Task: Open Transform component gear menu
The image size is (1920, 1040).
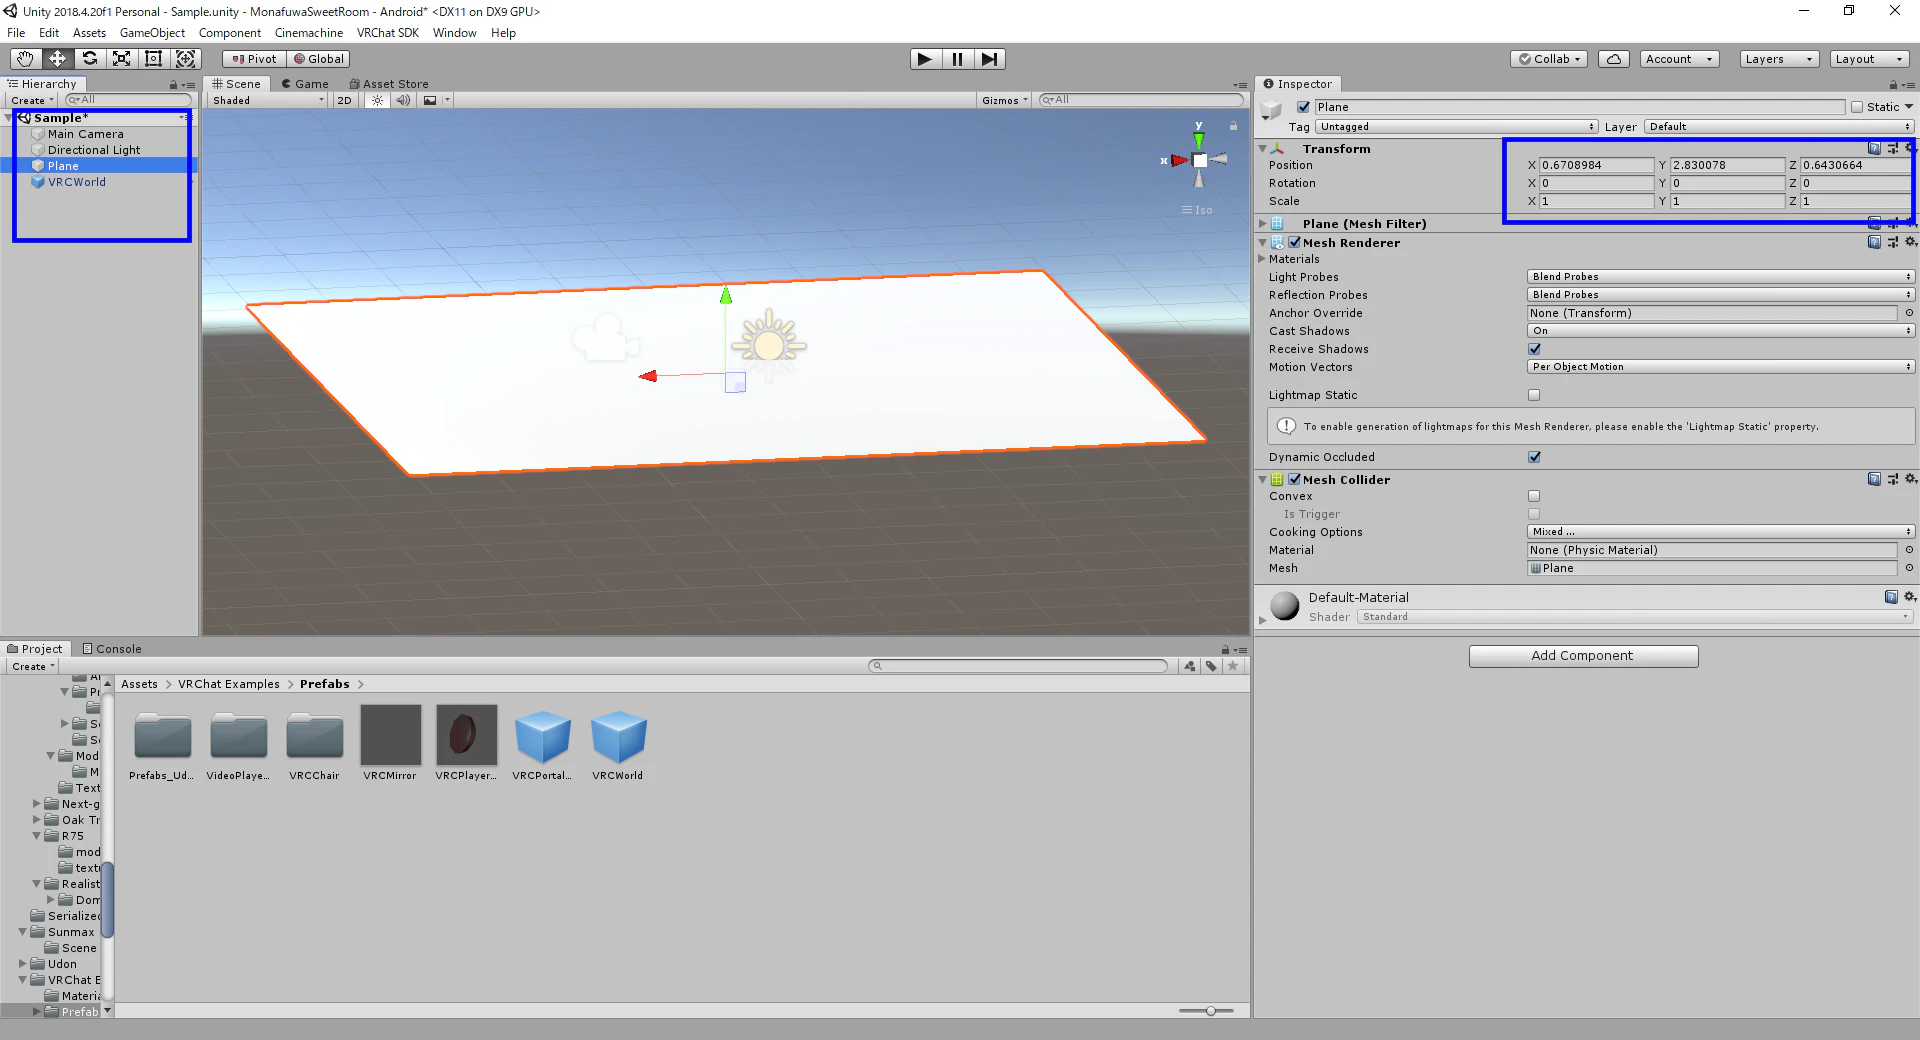Action: coord(1910,148)
